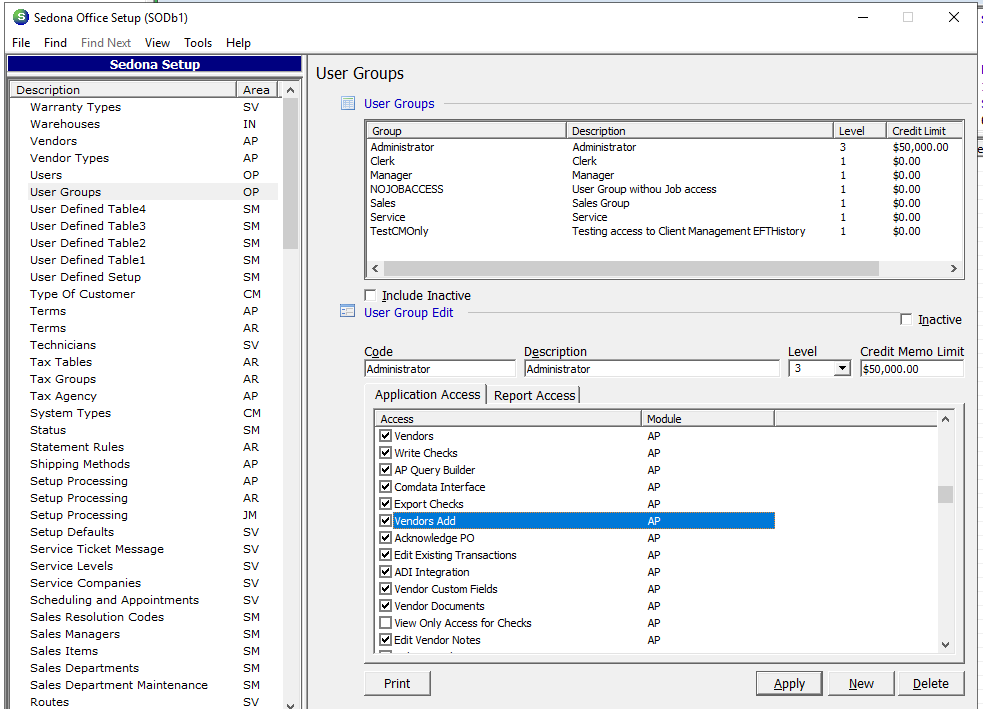Open Statement Rules in setup list
This screenshot has height=709, width=983.
(76, 447)
